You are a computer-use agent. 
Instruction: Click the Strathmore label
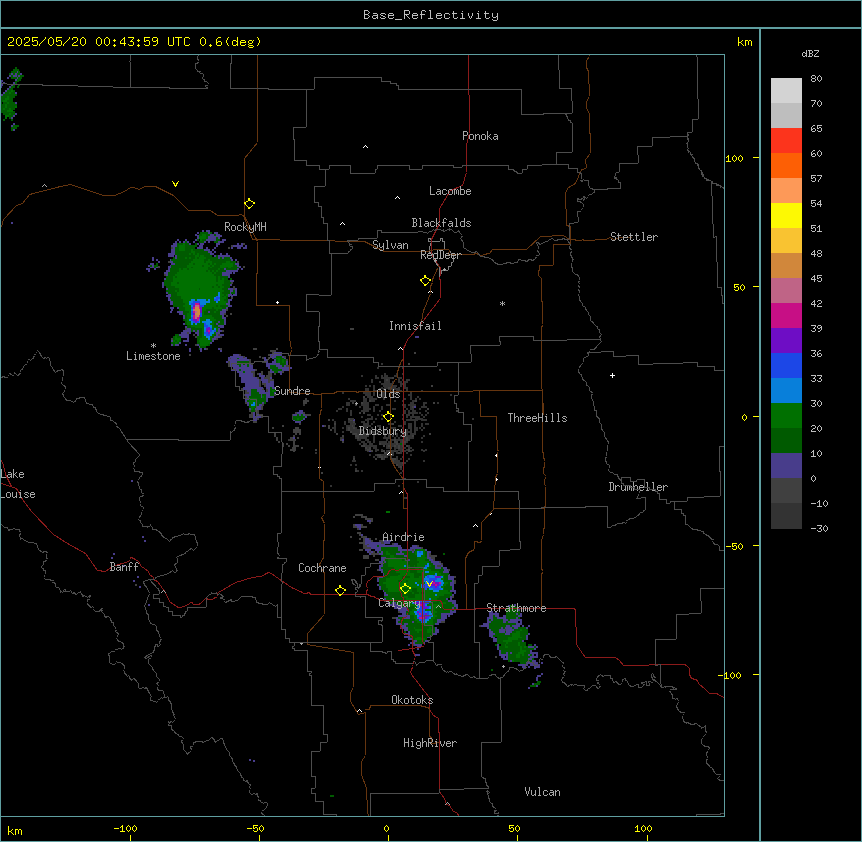click(516, 608)
